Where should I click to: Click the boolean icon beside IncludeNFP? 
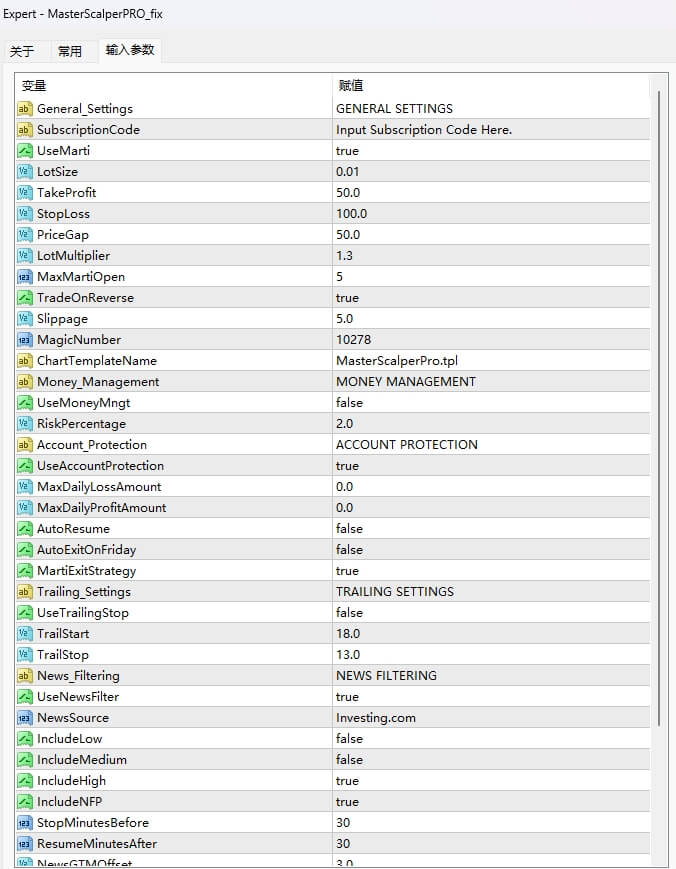[x=25, y=801]
